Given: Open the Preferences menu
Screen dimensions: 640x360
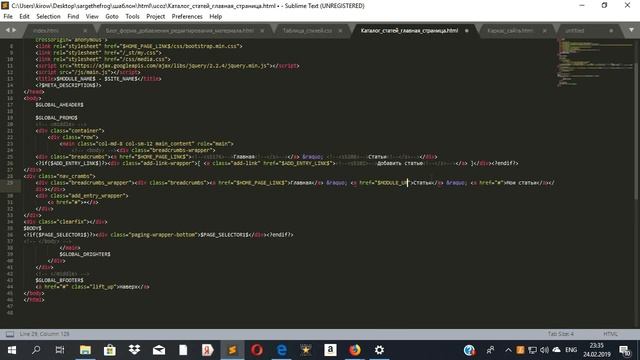Looking at the screenshot, I should point(187,16).
